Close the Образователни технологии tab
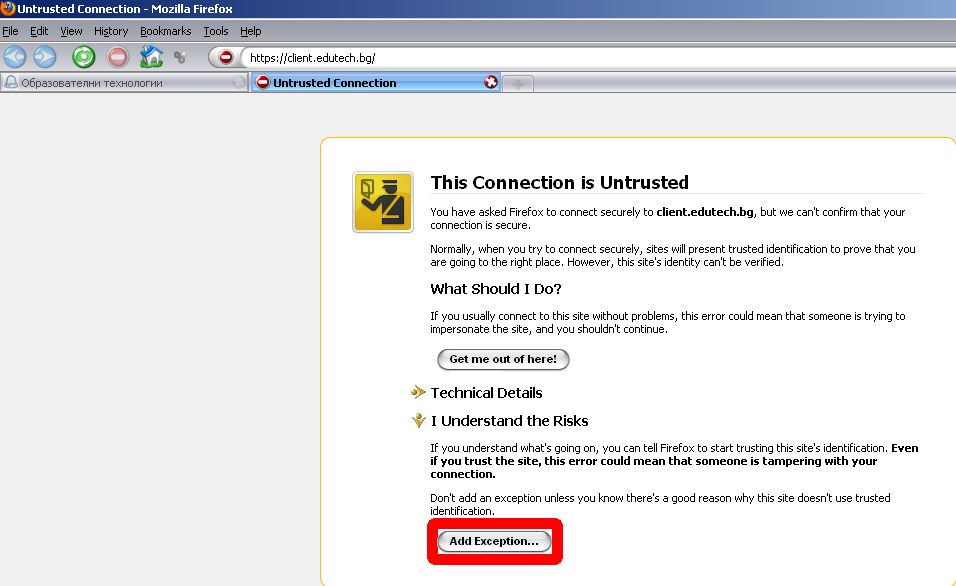Viewport: 956px width, 586px height. tap(238, 82)
